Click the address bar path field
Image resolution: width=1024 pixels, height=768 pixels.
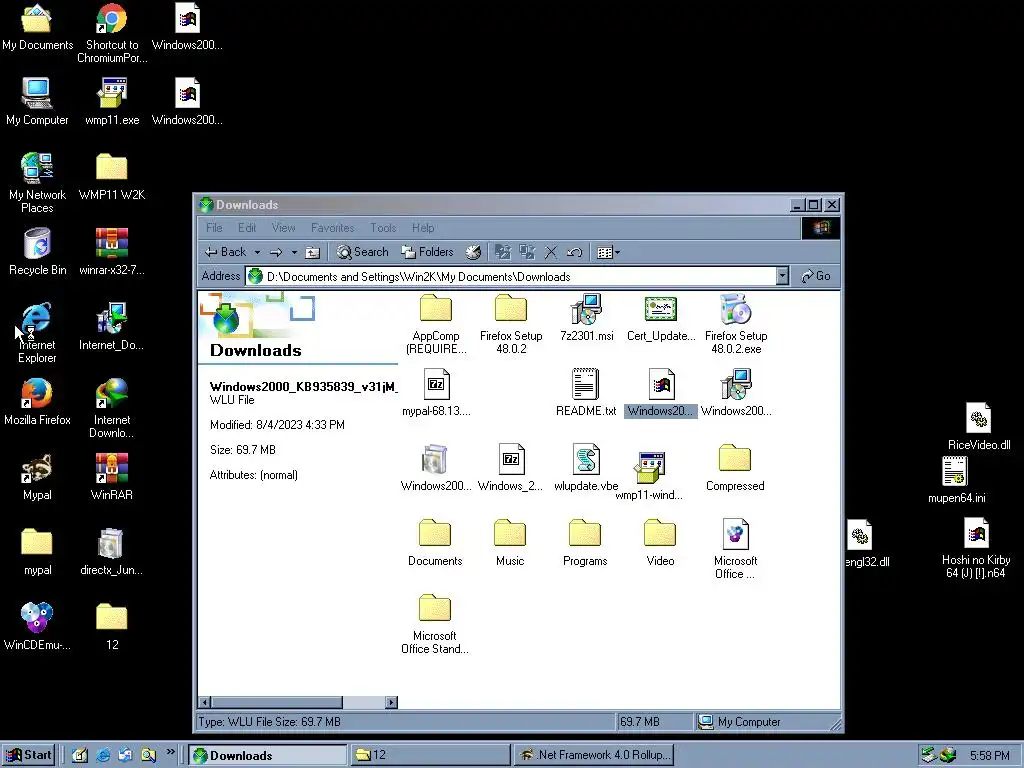point(511,276)
